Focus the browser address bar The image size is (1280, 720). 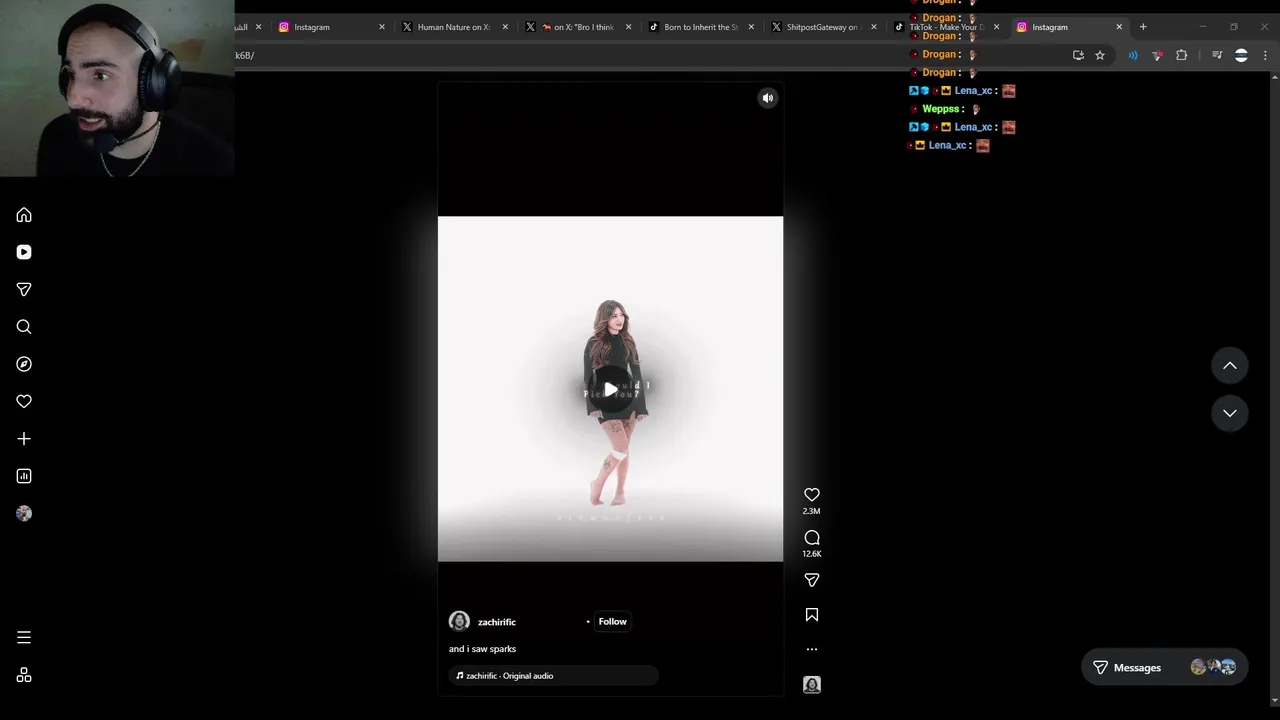tap(650, 55)
